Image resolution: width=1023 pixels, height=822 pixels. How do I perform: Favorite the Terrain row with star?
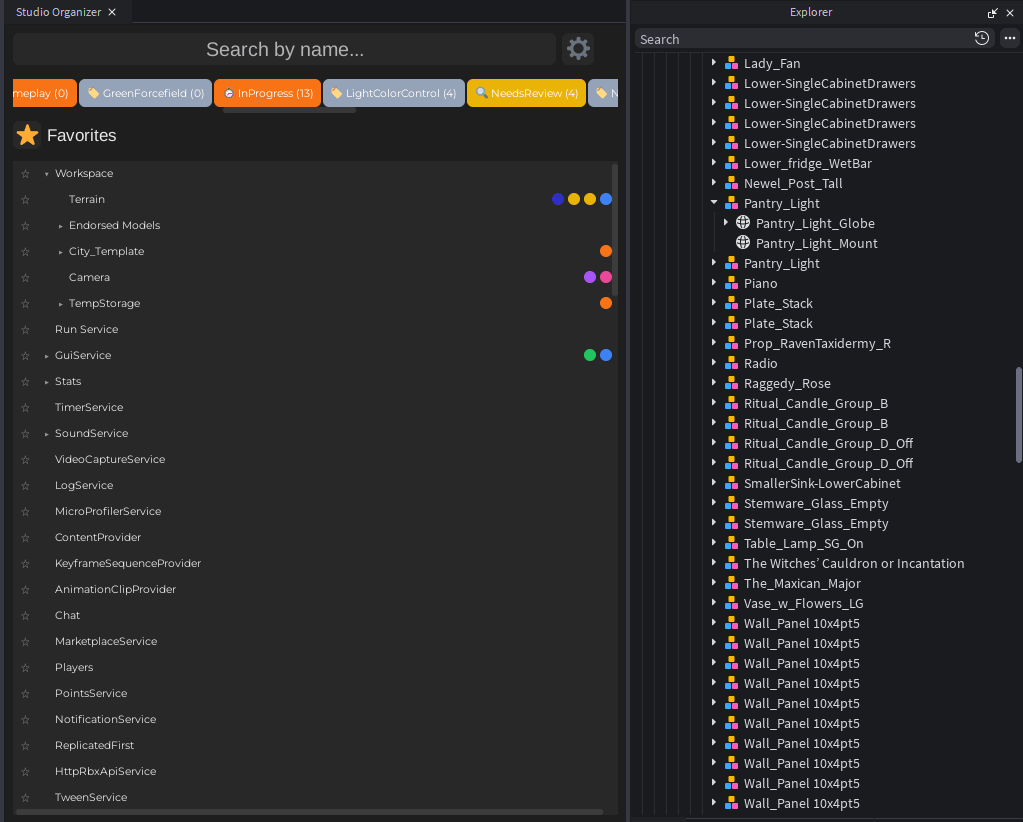26,200
